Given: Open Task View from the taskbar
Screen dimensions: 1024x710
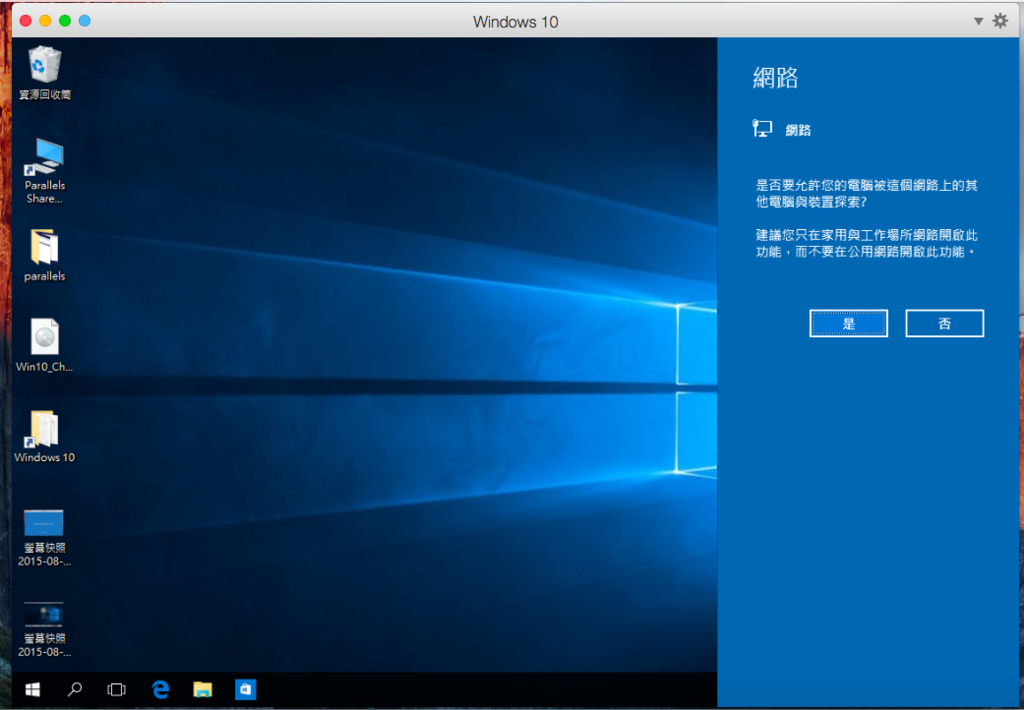Looking at the screenshot, I should pyautogui.click(x=117, y=689).
